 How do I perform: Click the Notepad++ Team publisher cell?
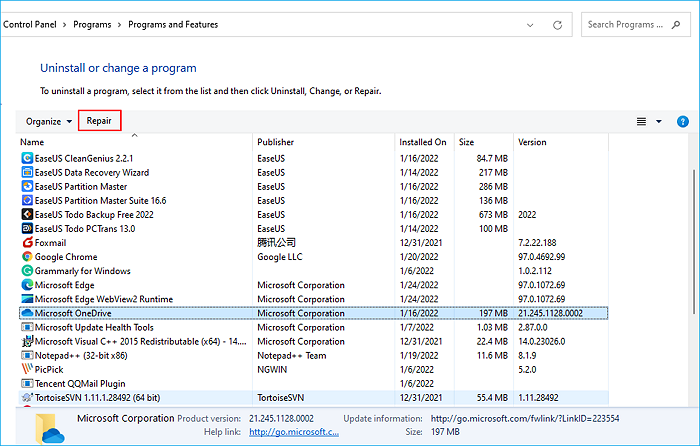pyautogui.click(x=292, y=355)
